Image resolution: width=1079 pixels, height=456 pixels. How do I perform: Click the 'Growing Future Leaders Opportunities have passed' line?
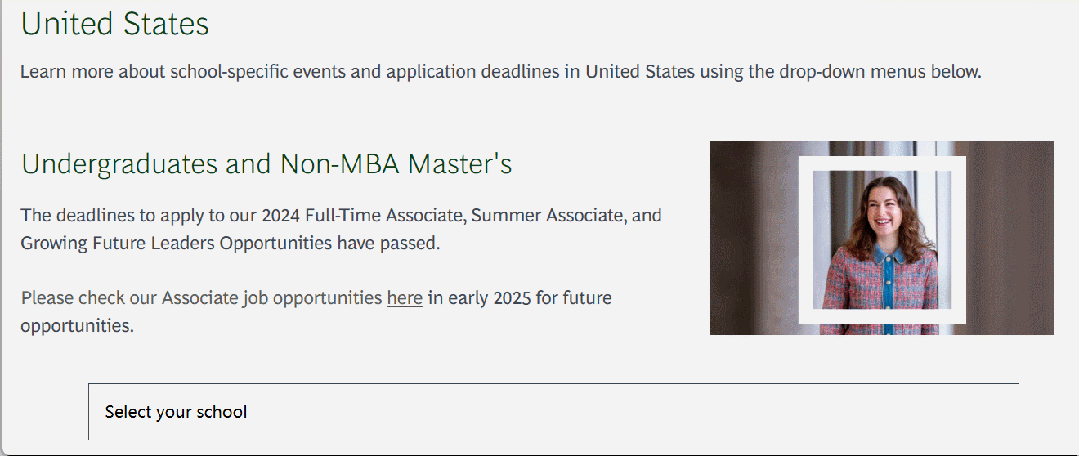[230, 243]
